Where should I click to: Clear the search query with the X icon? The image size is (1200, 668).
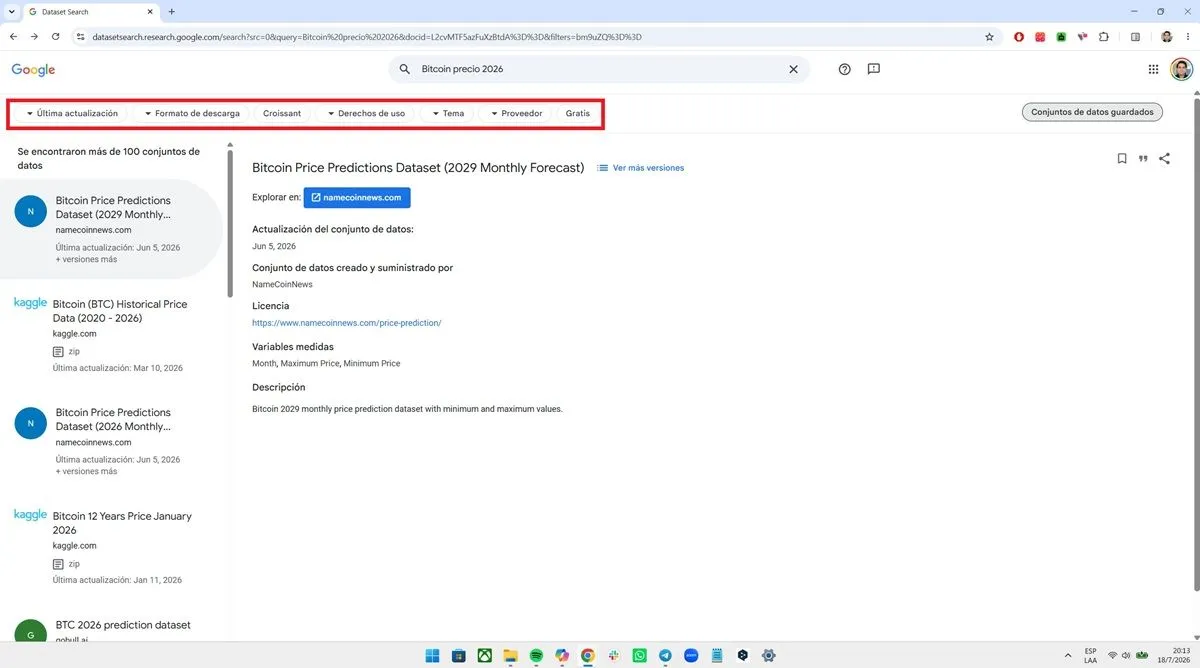(x=794, y=69)
